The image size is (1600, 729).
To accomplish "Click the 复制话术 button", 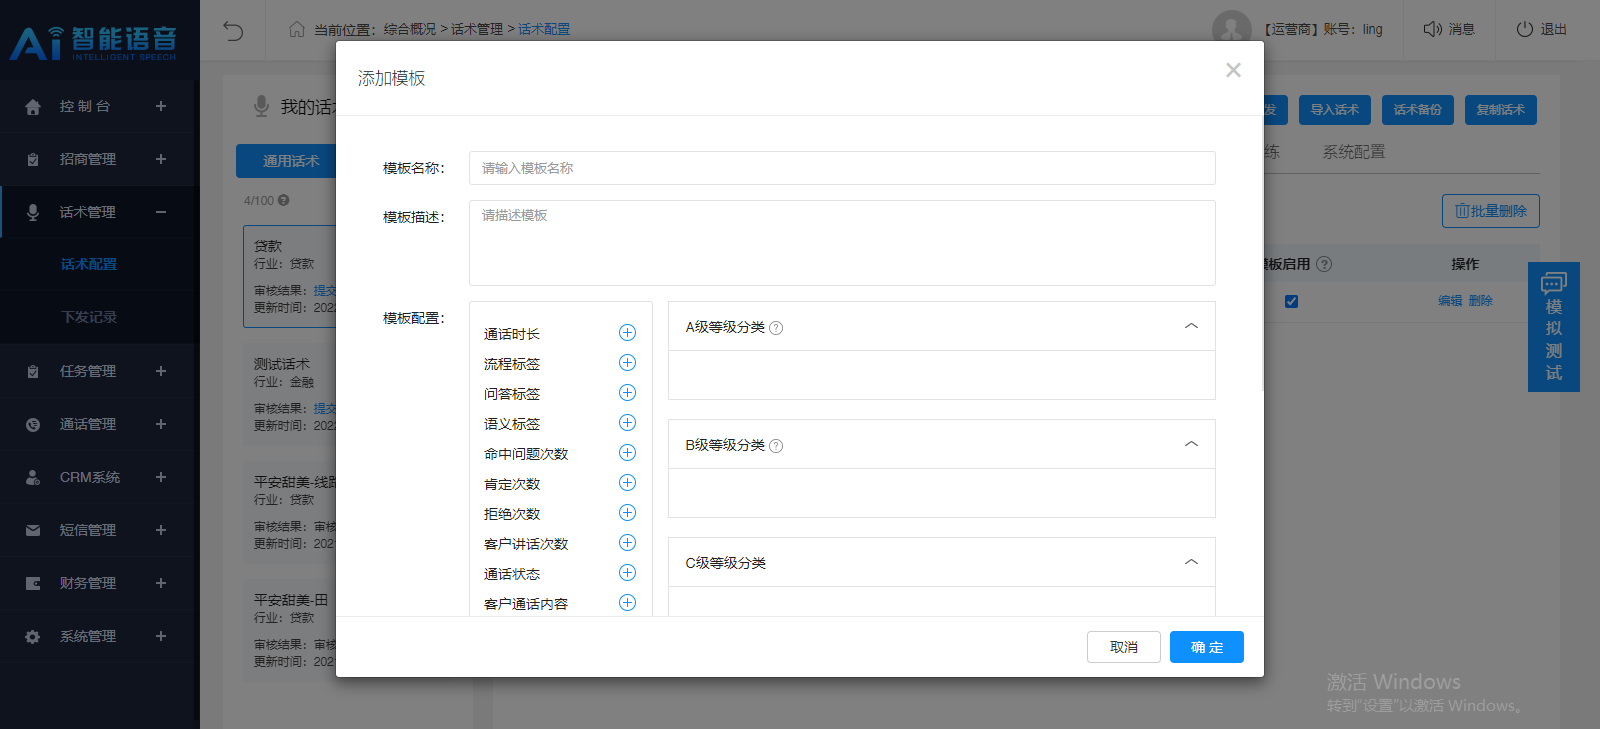I will (1501, 110).
